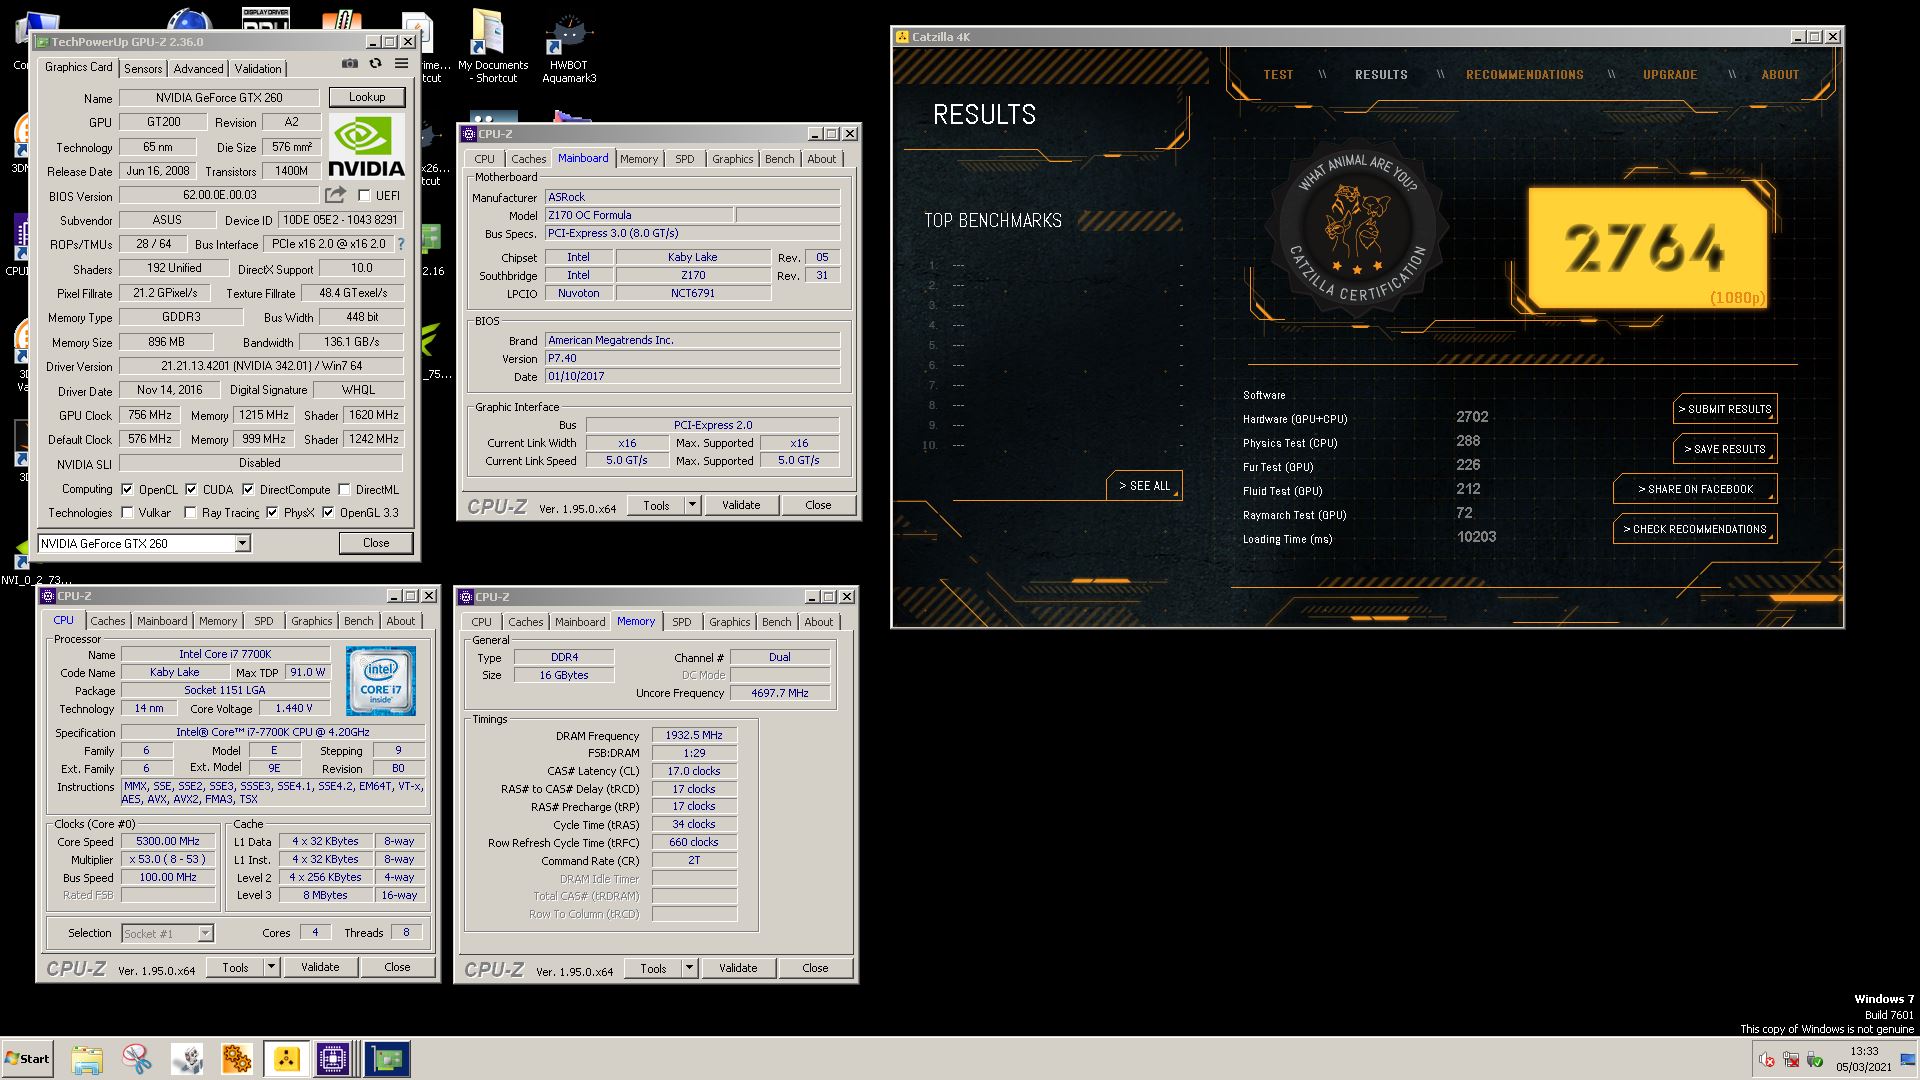Click the Intel Core i7 logo in CPU-Z

pyautogui.click(x=381, y=681)
